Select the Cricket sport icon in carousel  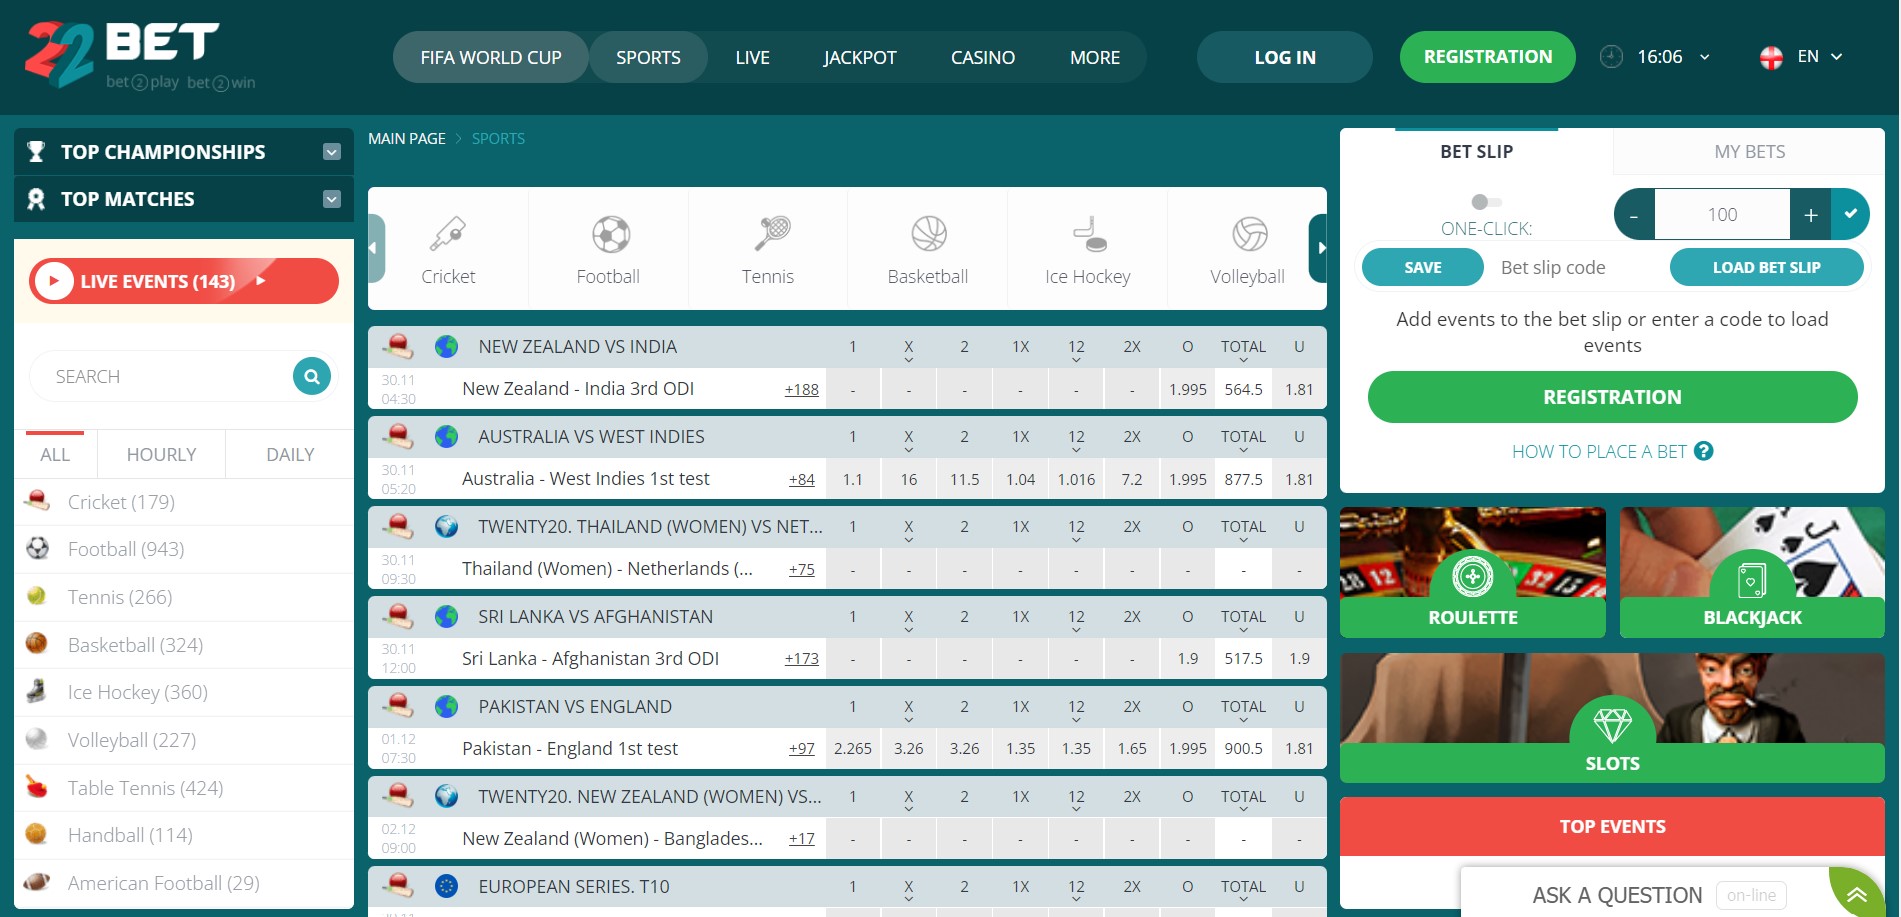pos(448,234)
